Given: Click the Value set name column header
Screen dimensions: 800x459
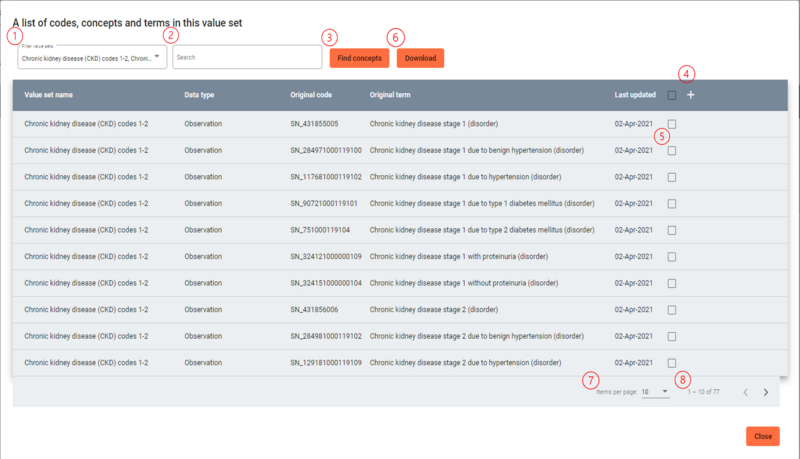Looking at the screenshot, I should point(48,95).
